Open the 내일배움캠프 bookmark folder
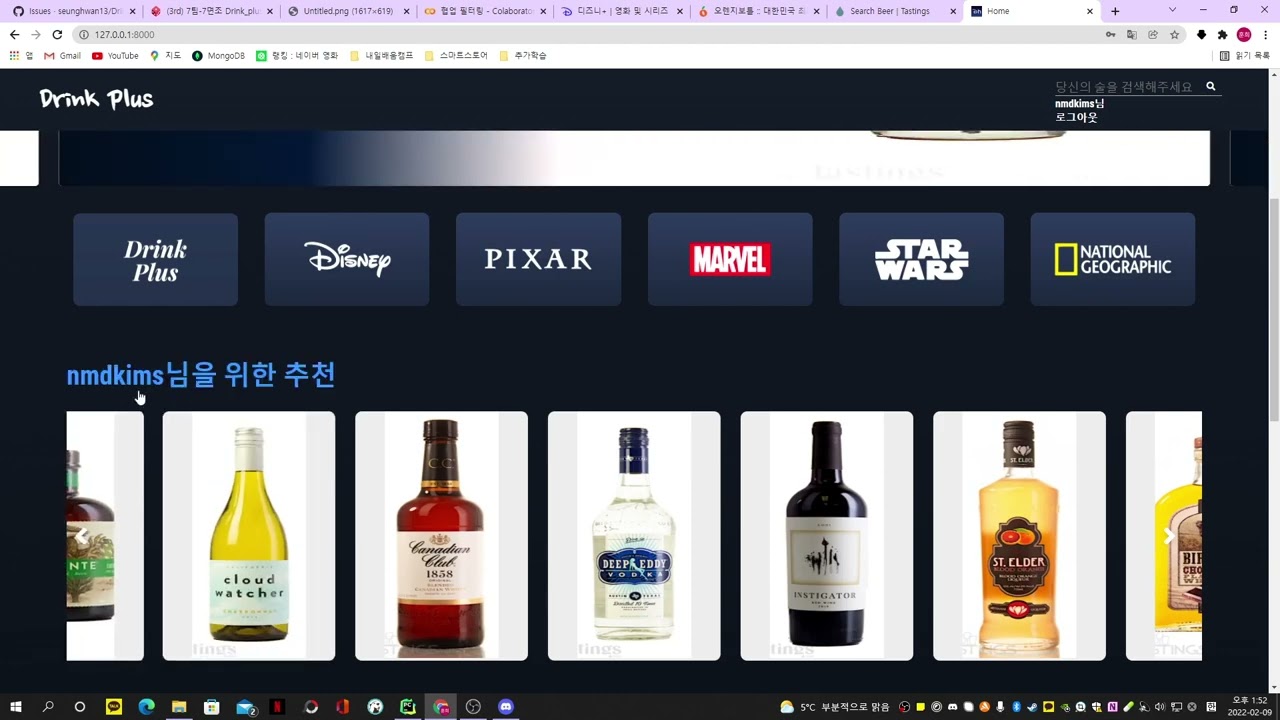This screenshot has width=1280, height=720. pos(381,56)
